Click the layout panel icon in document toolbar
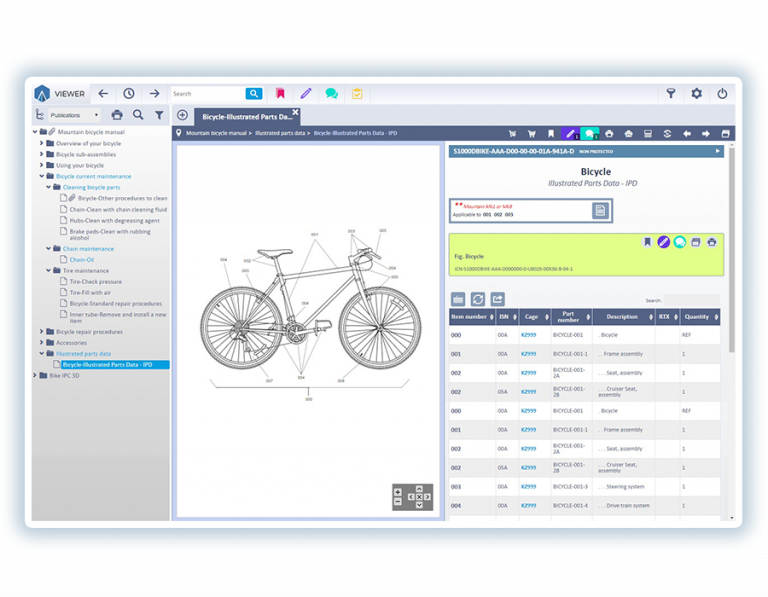Screen dimensions: 768x597 click(x=648, y=133)
